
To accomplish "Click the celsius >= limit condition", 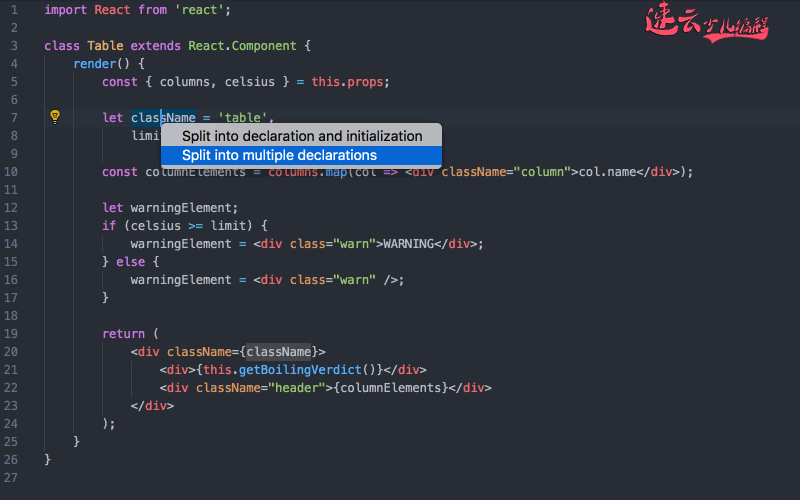I will (x=188, y=226).
